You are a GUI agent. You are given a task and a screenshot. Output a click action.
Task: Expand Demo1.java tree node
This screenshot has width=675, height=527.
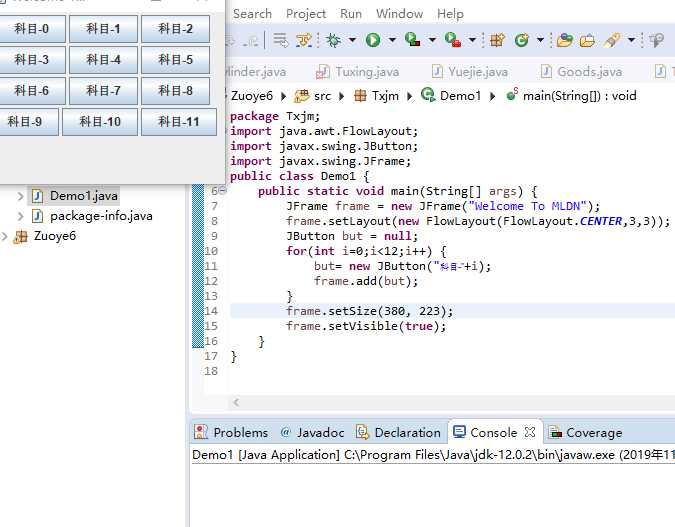pos(20,196)
